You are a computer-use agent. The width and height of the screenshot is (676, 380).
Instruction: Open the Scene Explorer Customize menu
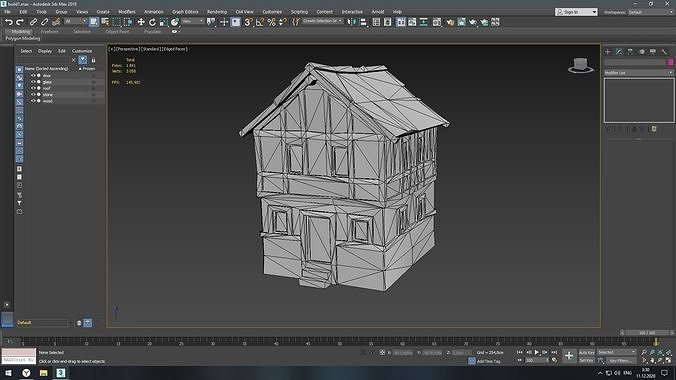click(82, 51)
